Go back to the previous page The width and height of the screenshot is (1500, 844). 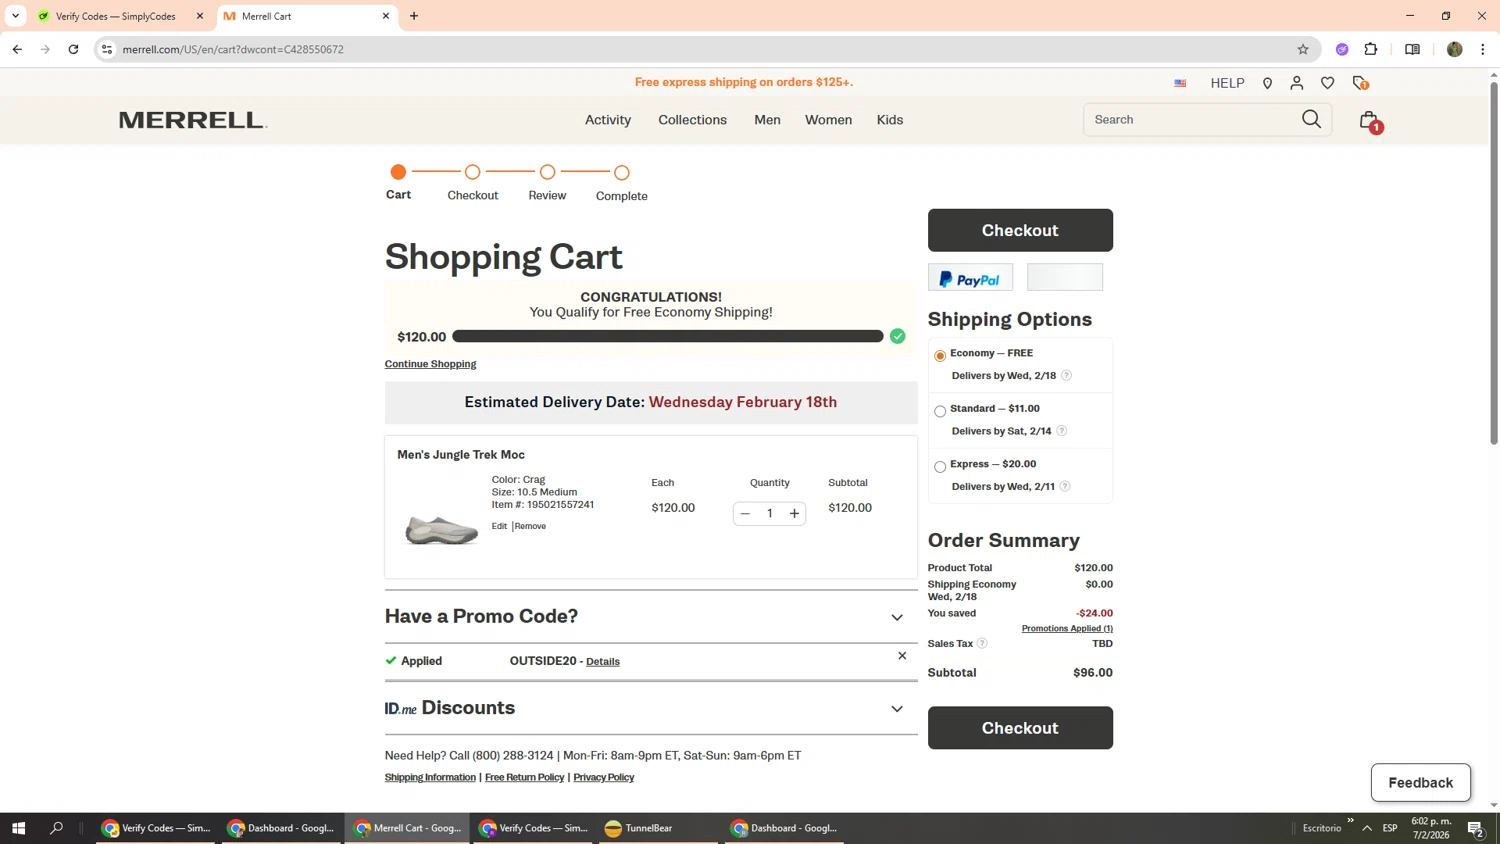tap(17, 49)
